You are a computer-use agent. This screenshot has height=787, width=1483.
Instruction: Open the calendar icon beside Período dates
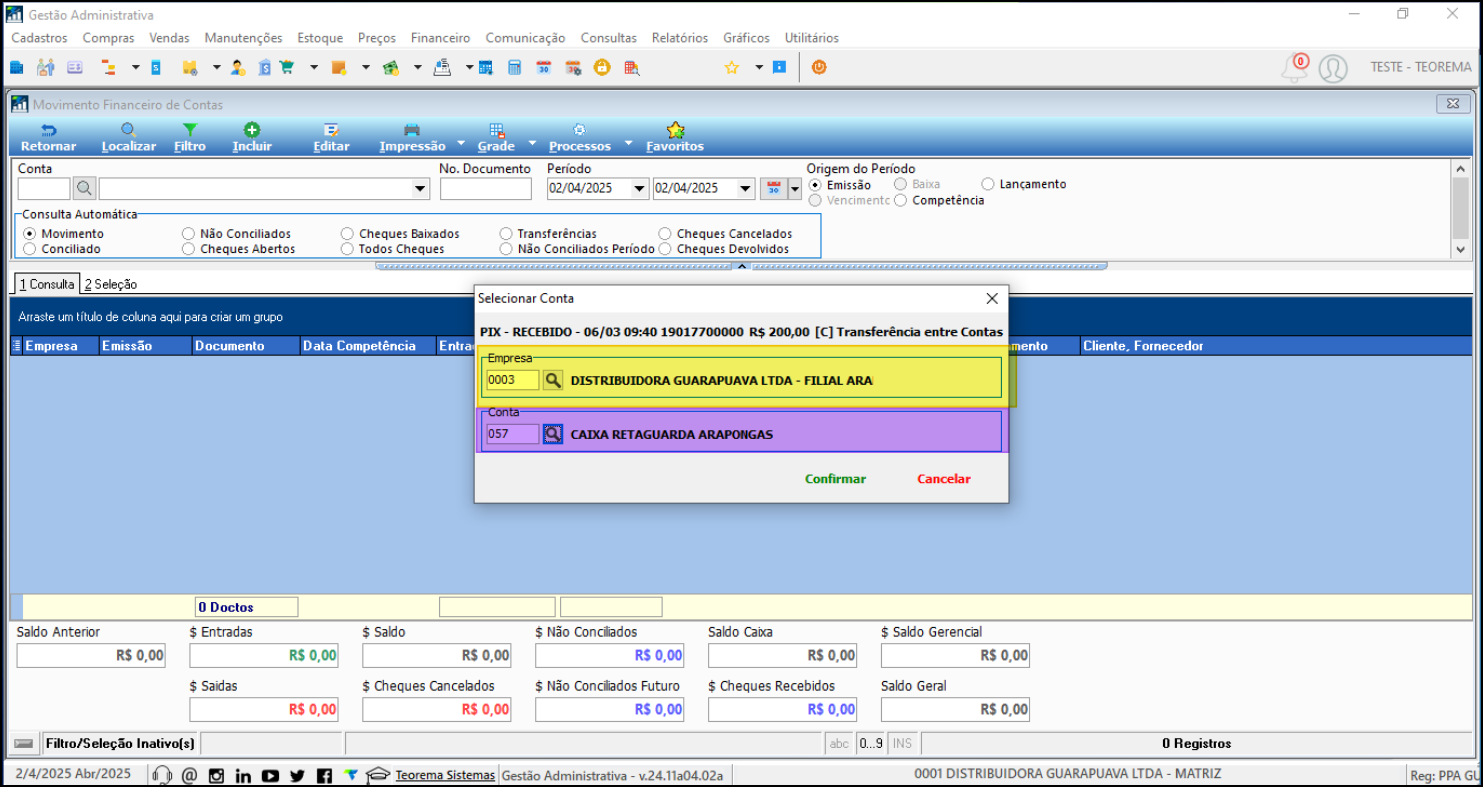[x=773, y=188]
